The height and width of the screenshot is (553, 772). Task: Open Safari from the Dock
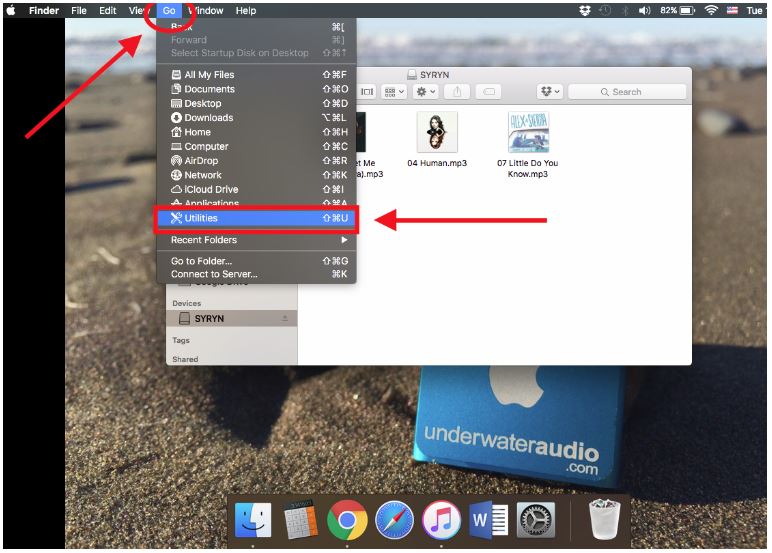[394, 520]
